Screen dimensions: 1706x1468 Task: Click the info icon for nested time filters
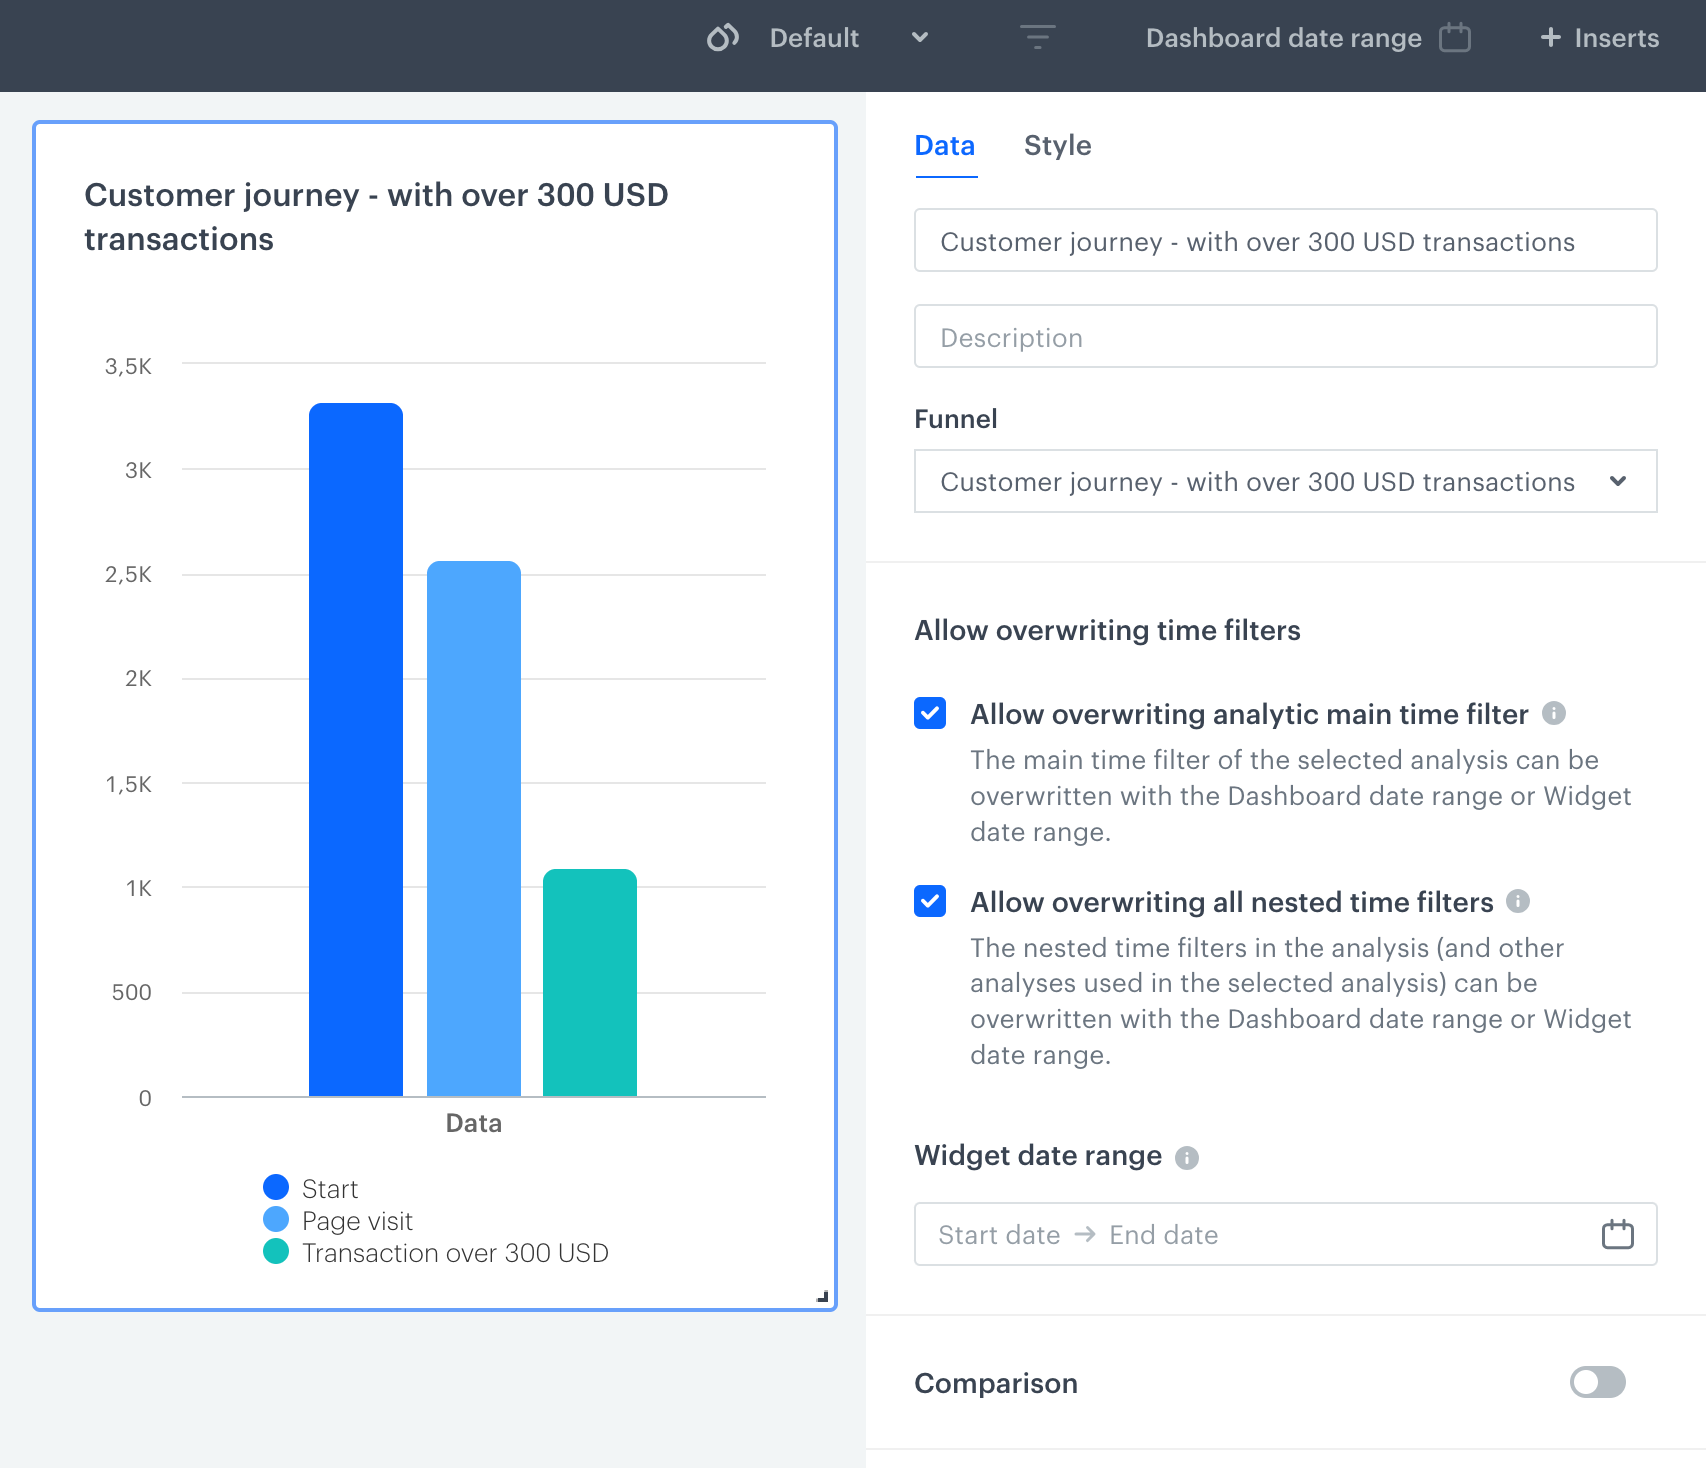click(1519, 901)
